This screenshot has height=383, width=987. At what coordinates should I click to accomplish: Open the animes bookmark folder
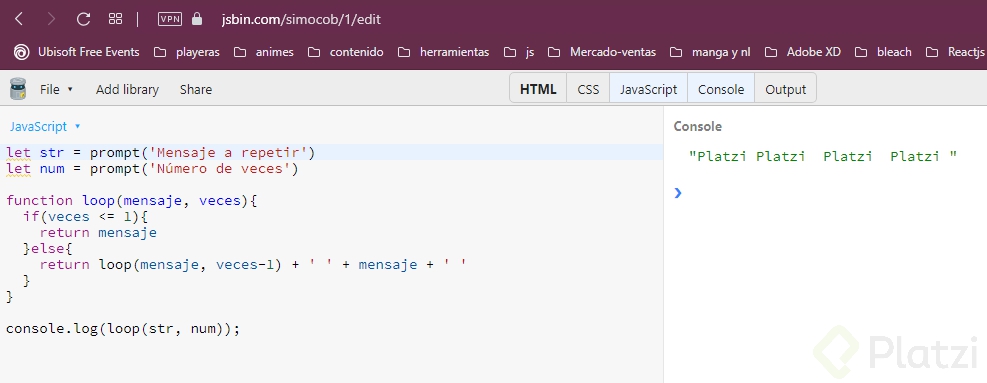point(263,52)
